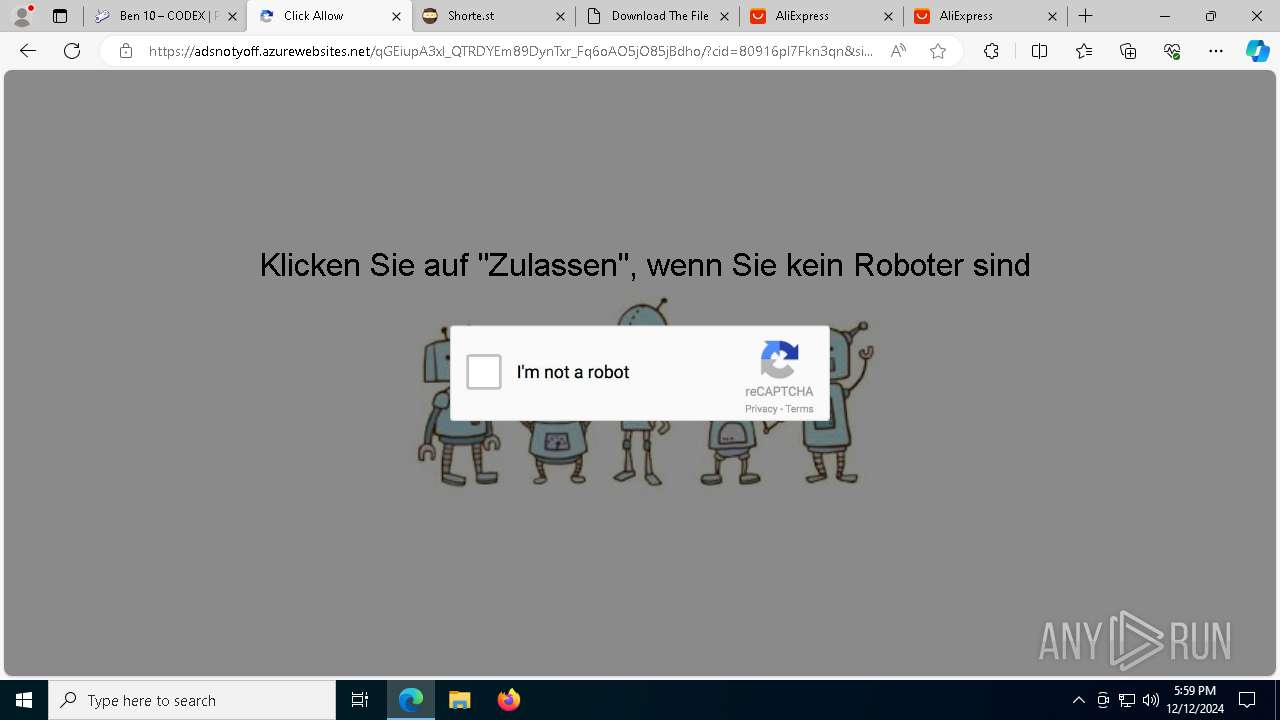This screenshot has height=720, width=1280.
Task: Go back to the previous page
Action: (28, 51)
